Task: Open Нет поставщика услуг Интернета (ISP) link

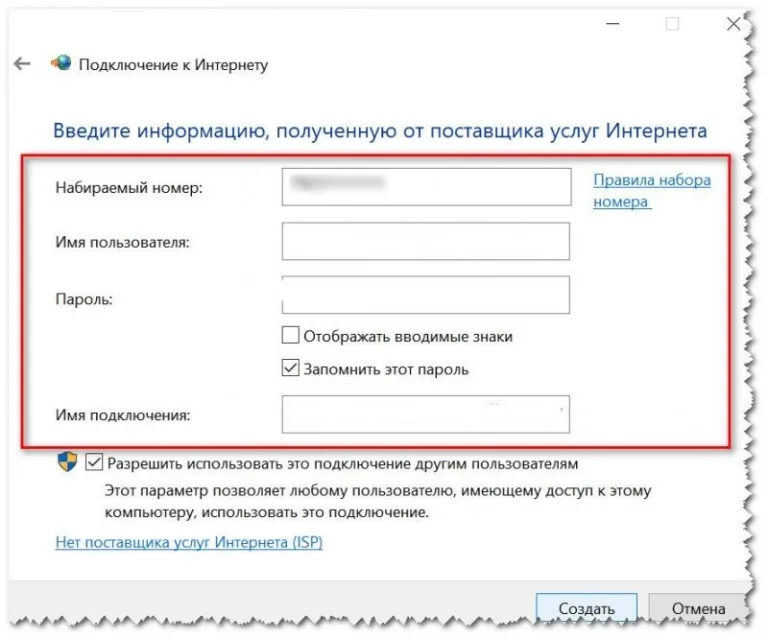Action: click(189, 542)
